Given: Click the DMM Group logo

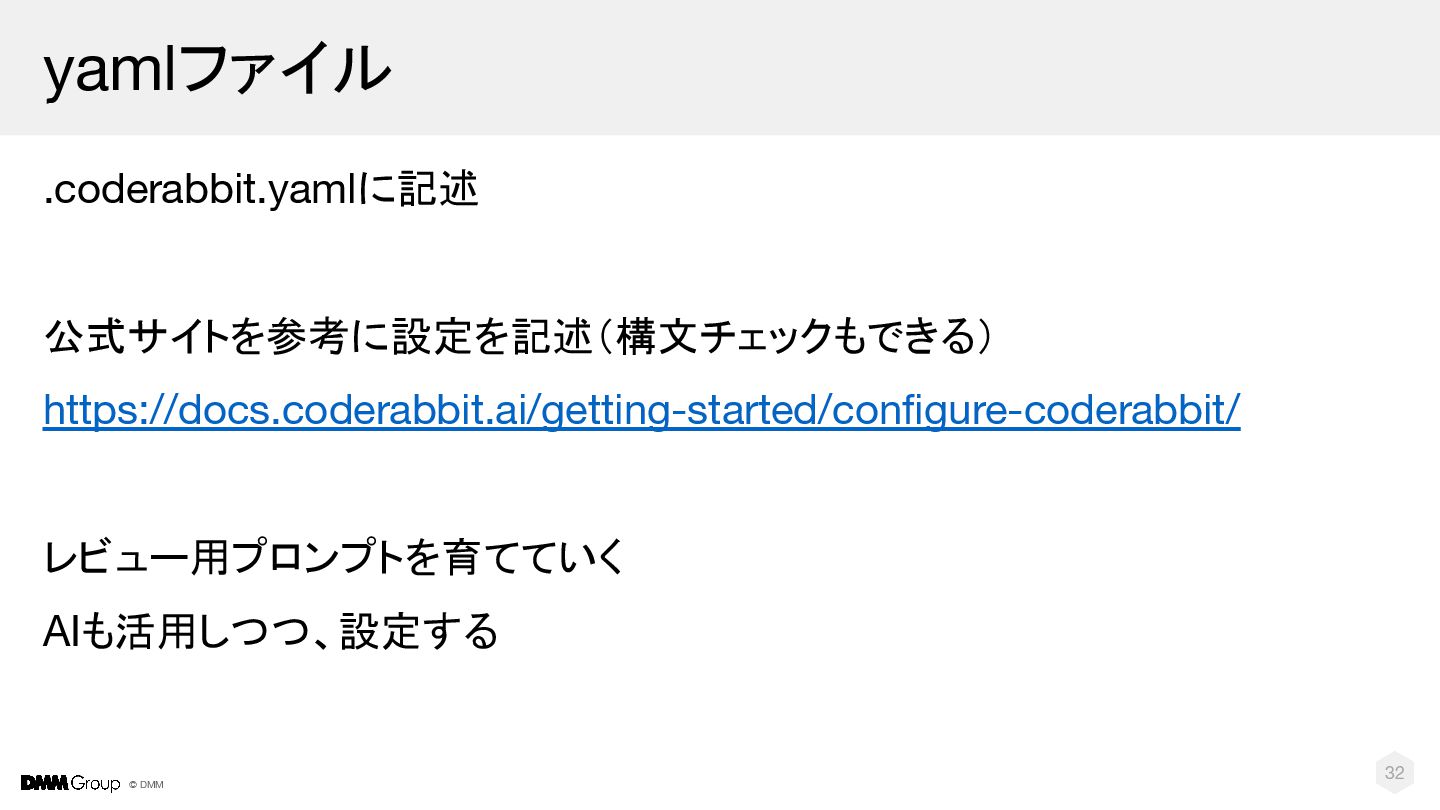Looking at the screenshot, I should click(x=70, y=783).
